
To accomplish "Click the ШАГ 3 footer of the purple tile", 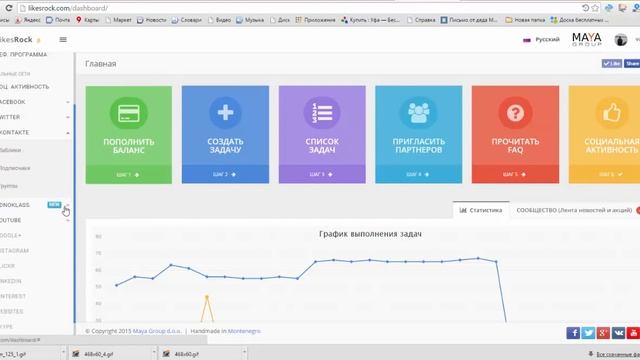I will tap(322, 174).
